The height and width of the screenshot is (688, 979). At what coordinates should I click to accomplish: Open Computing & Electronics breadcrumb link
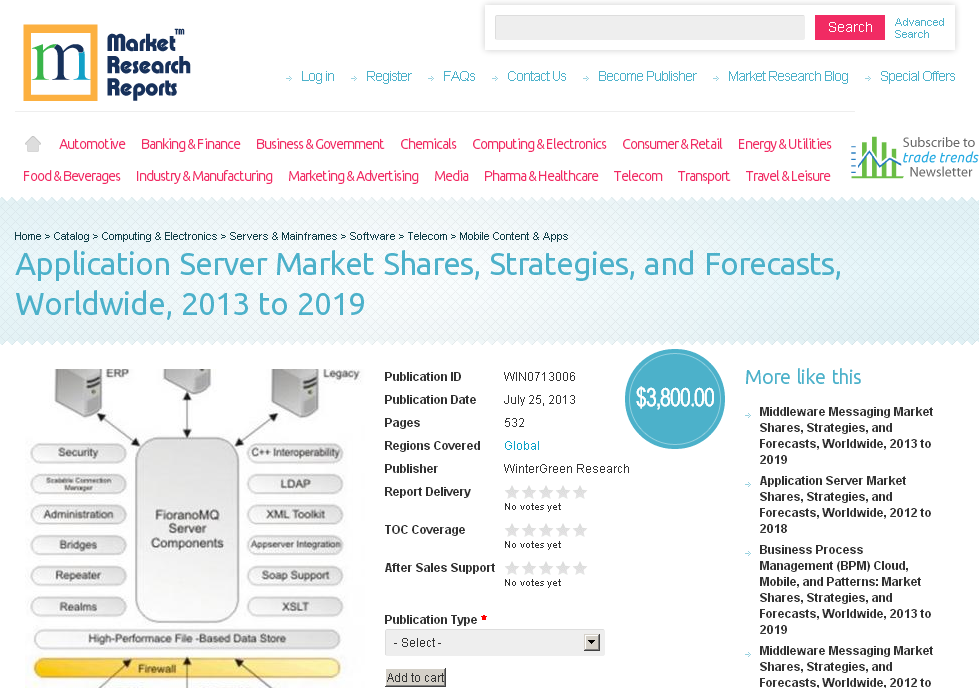coord(159,236)
